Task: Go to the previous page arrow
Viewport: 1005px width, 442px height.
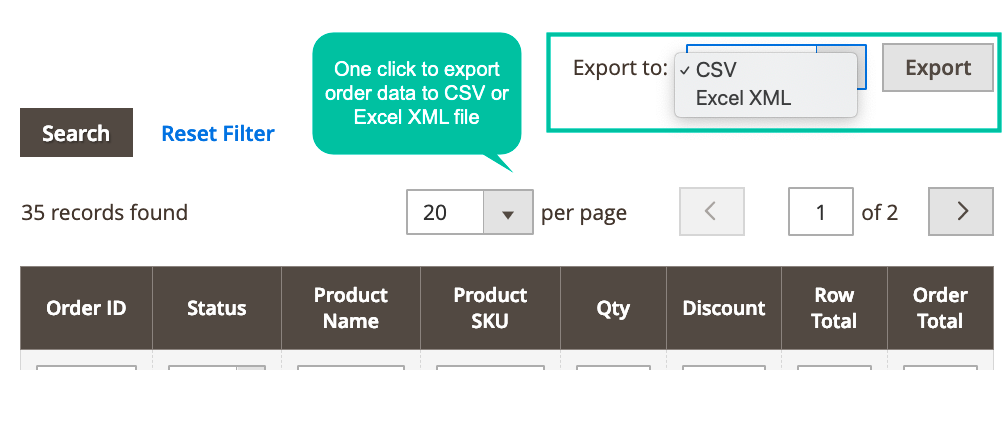Action: coord(712,211)
